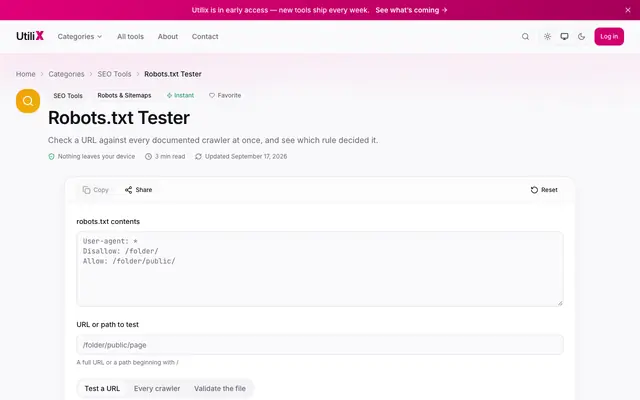Open All tools page
640x400 pixels.
130,36
